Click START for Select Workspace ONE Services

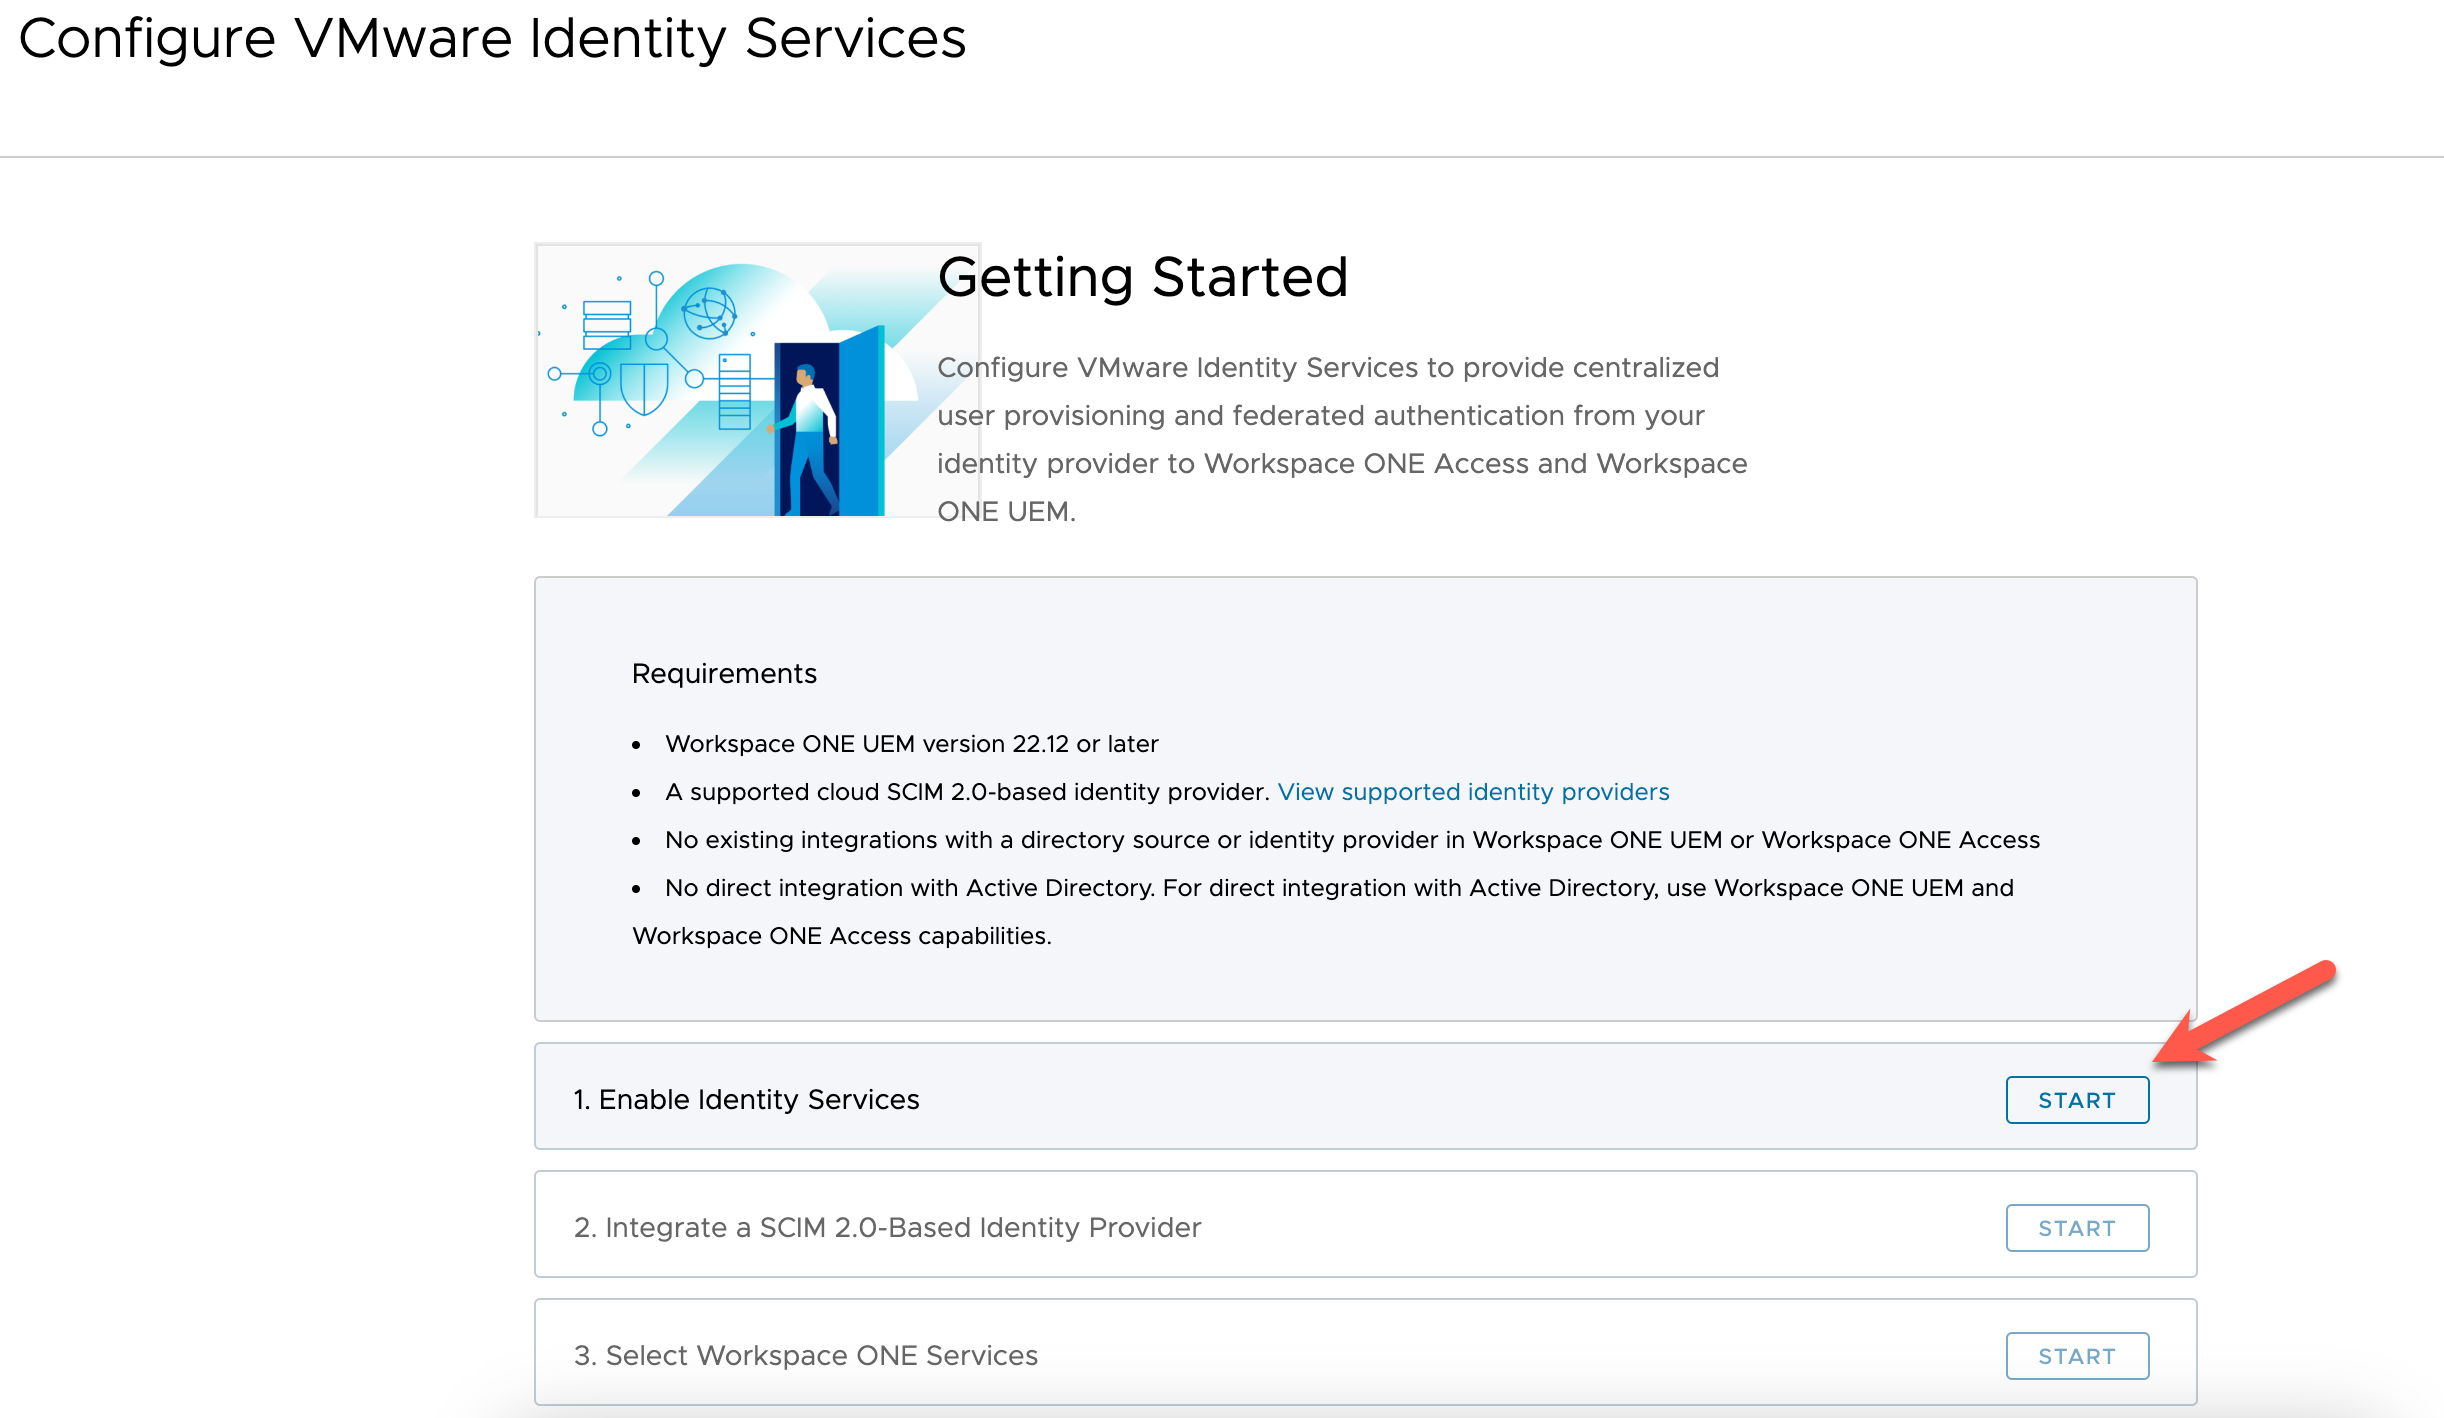pos(2076,1356)
